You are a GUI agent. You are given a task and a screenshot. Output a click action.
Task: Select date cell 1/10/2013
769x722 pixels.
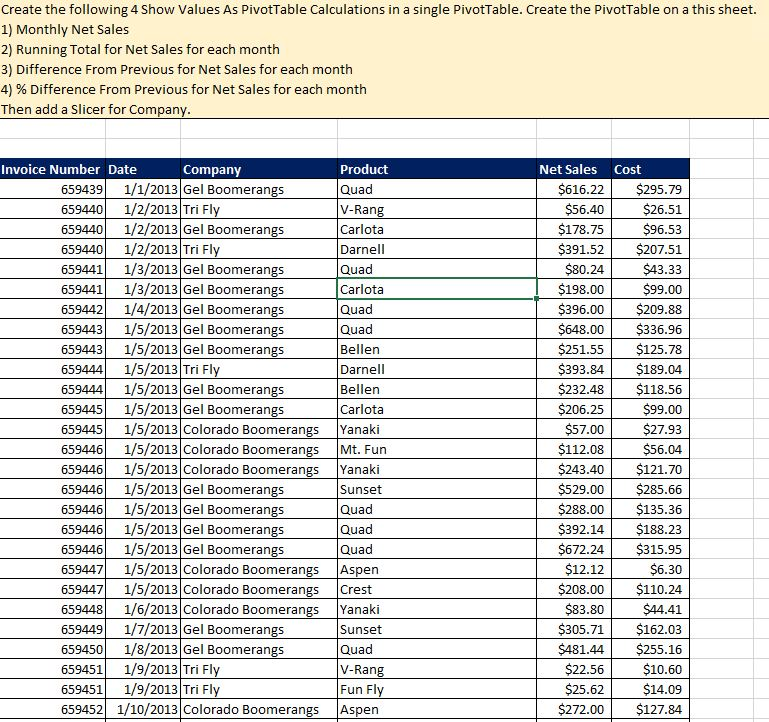143,710
